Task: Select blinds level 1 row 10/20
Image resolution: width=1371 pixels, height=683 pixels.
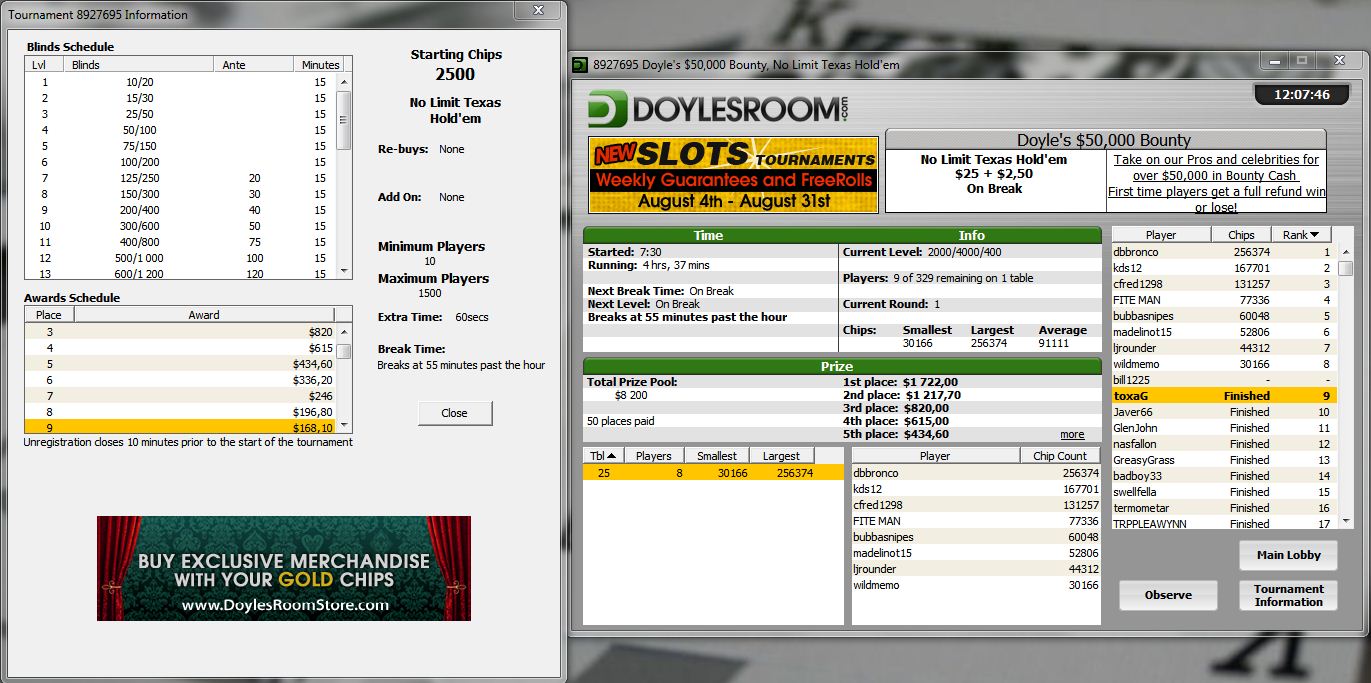Action: 181,82
